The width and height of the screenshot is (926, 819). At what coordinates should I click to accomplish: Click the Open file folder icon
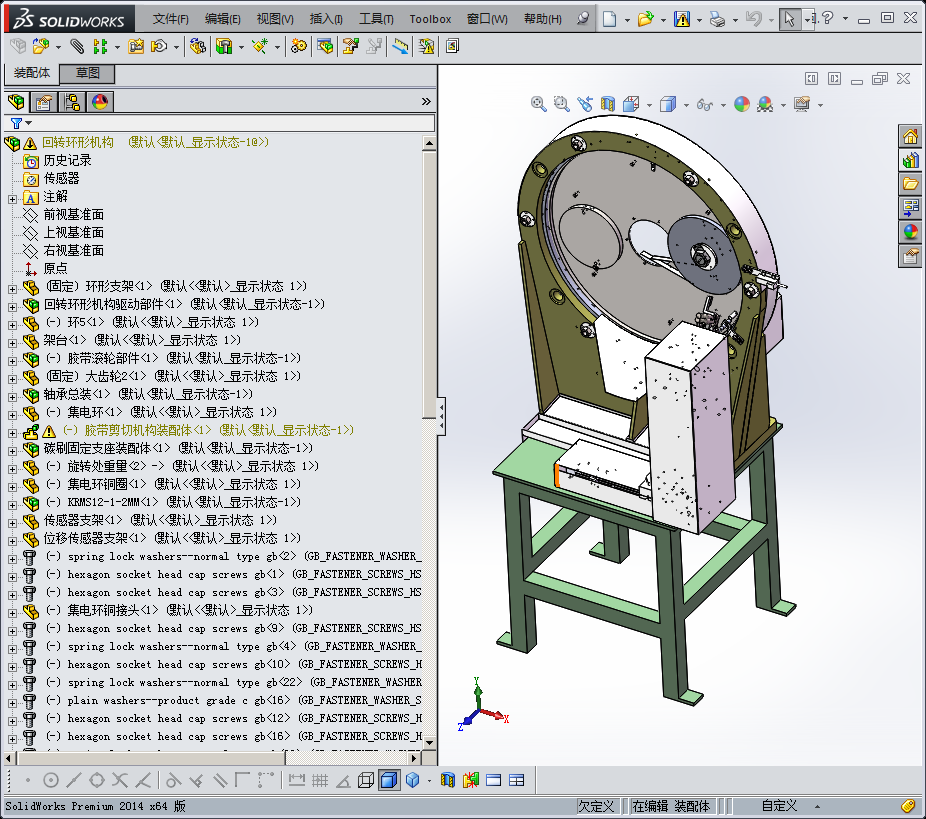pyautogui.click(x=645, y=19)
